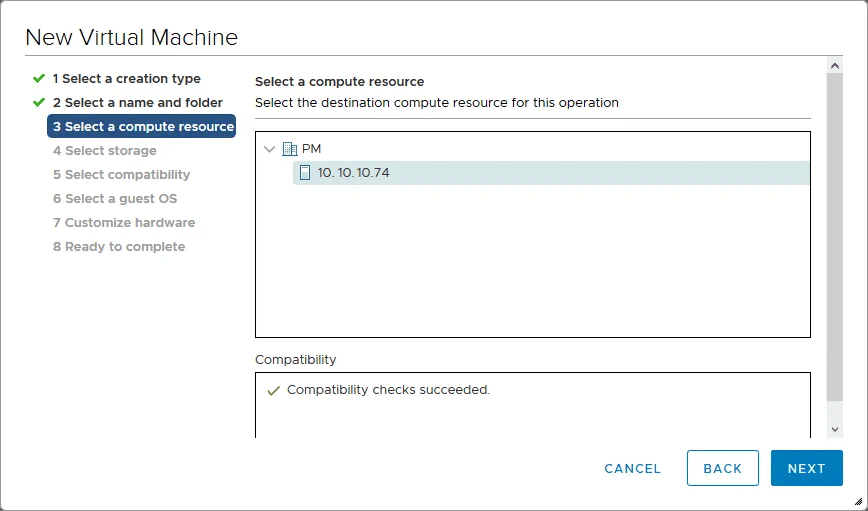
Task: Click the host icon beside 10.10.10.74
Action: click(x=305, y=173)
